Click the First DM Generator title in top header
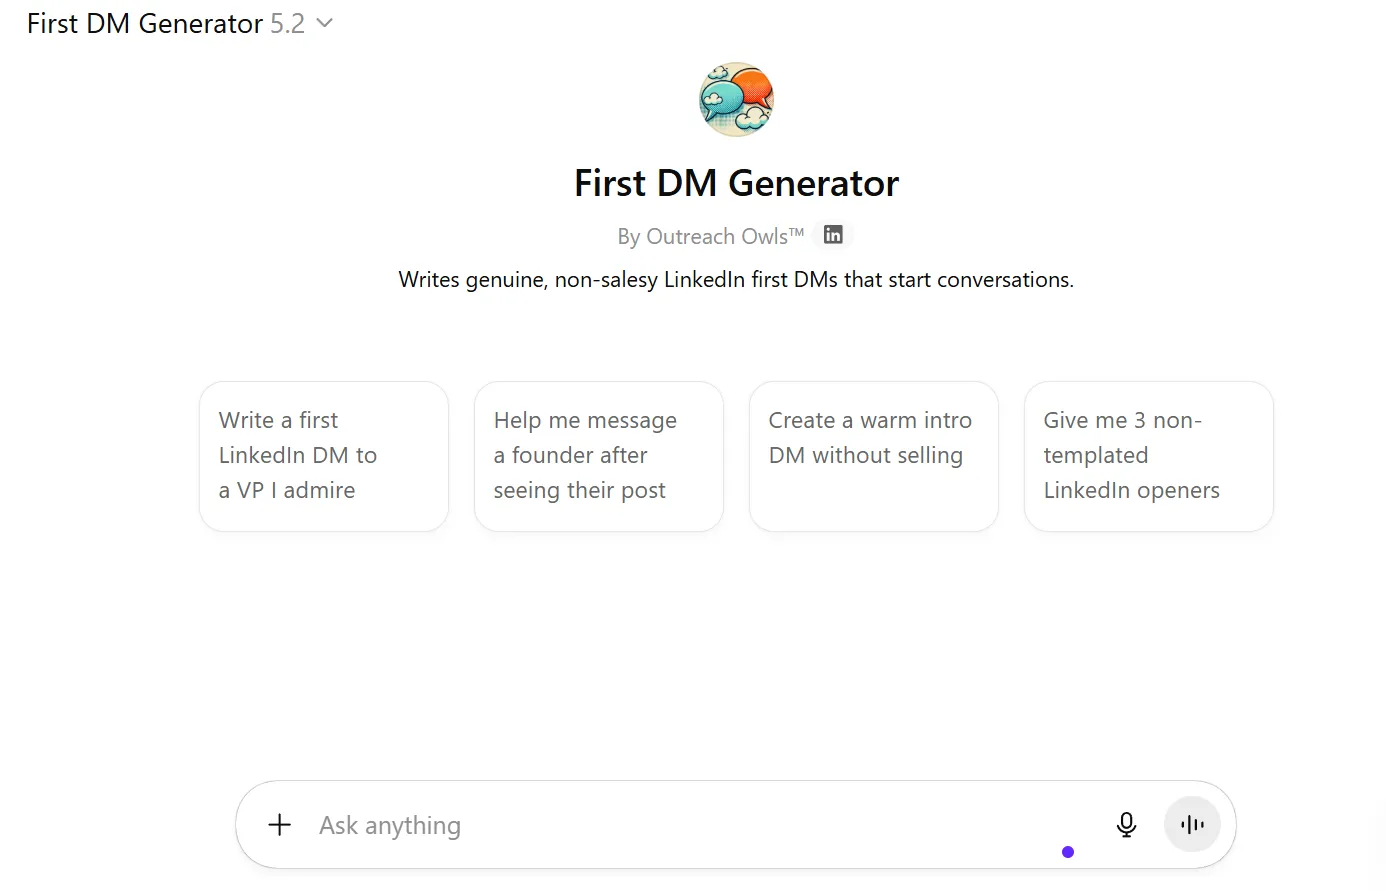The height and width of the screenshot is (891, 1386). 145,23
